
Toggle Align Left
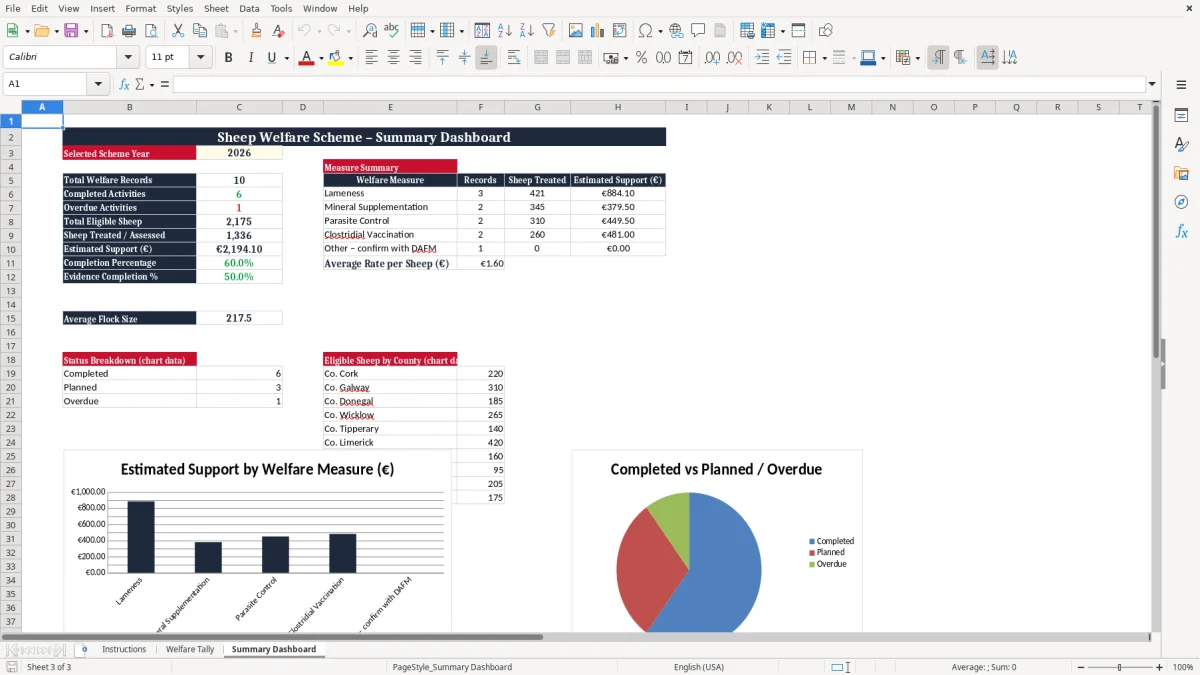point(372,58)
